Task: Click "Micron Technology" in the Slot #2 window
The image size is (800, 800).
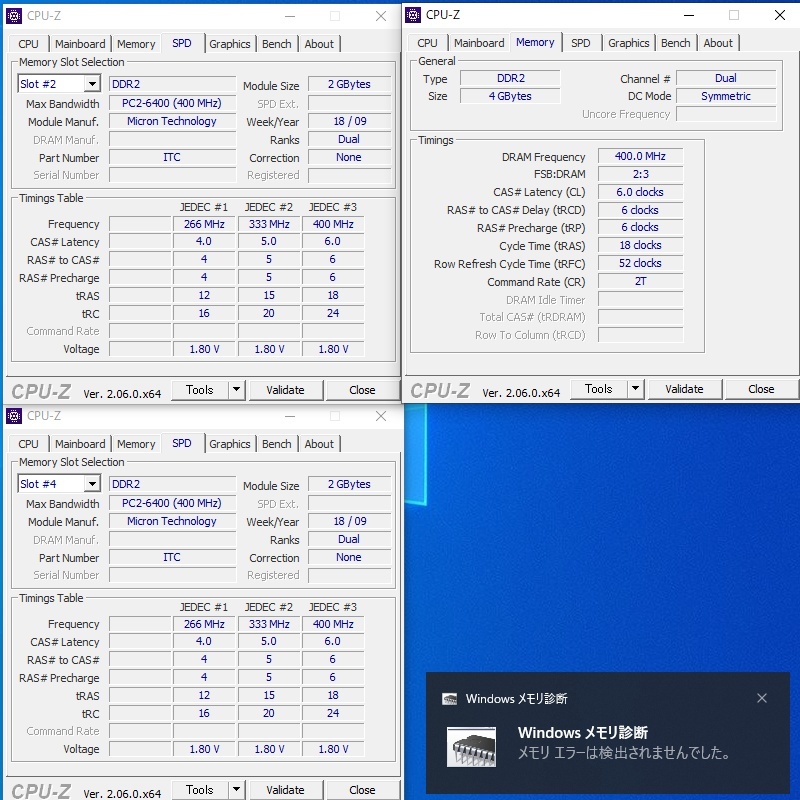Action: (x=172, y=121)
